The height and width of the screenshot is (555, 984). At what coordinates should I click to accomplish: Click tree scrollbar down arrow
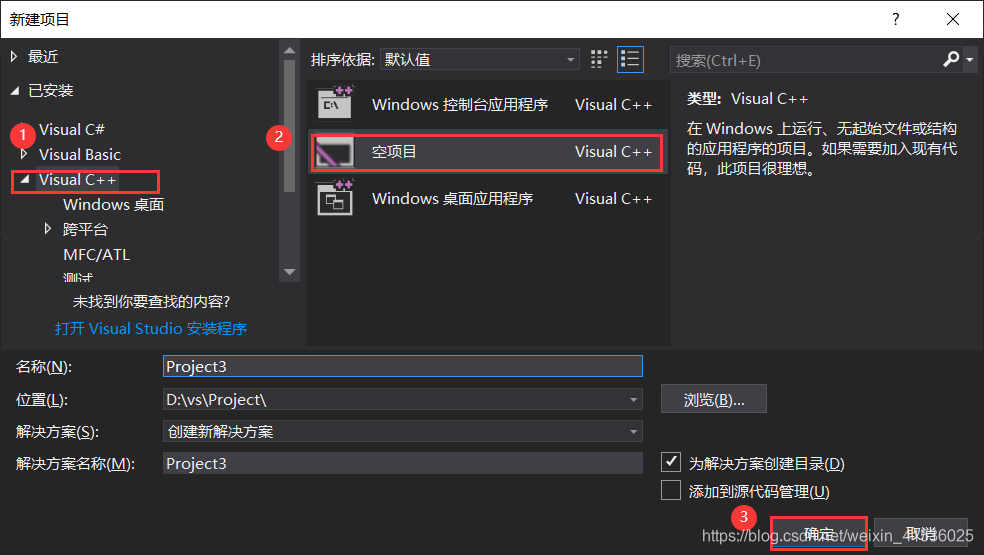click(x=289, y=272)
